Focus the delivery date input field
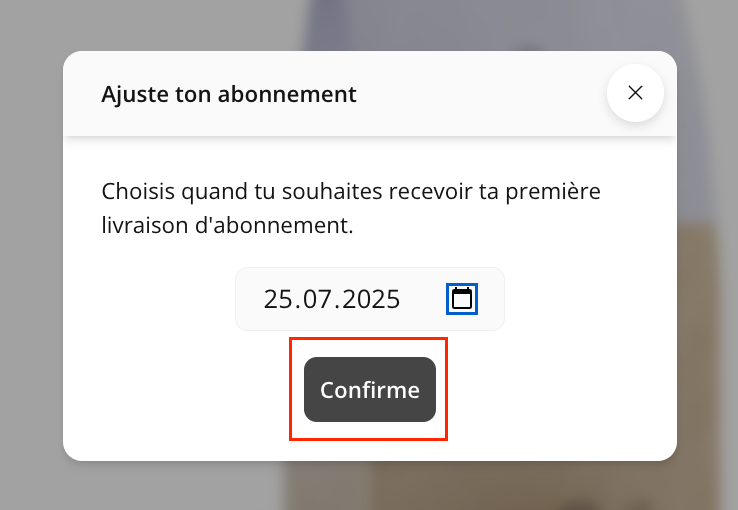Viewport: 738px width, 510px height. [340, 299]
